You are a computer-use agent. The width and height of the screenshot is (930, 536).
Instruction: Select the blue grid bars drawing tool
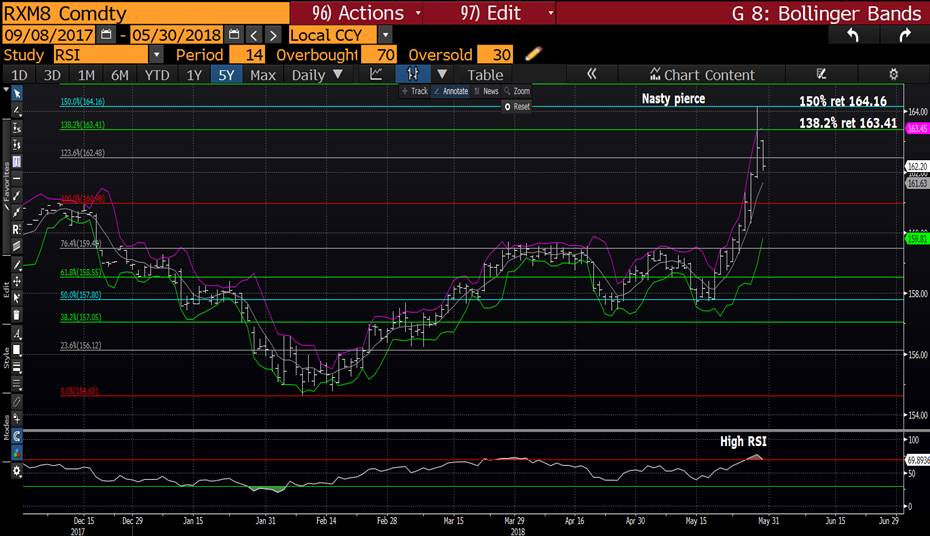click(17, 161)
